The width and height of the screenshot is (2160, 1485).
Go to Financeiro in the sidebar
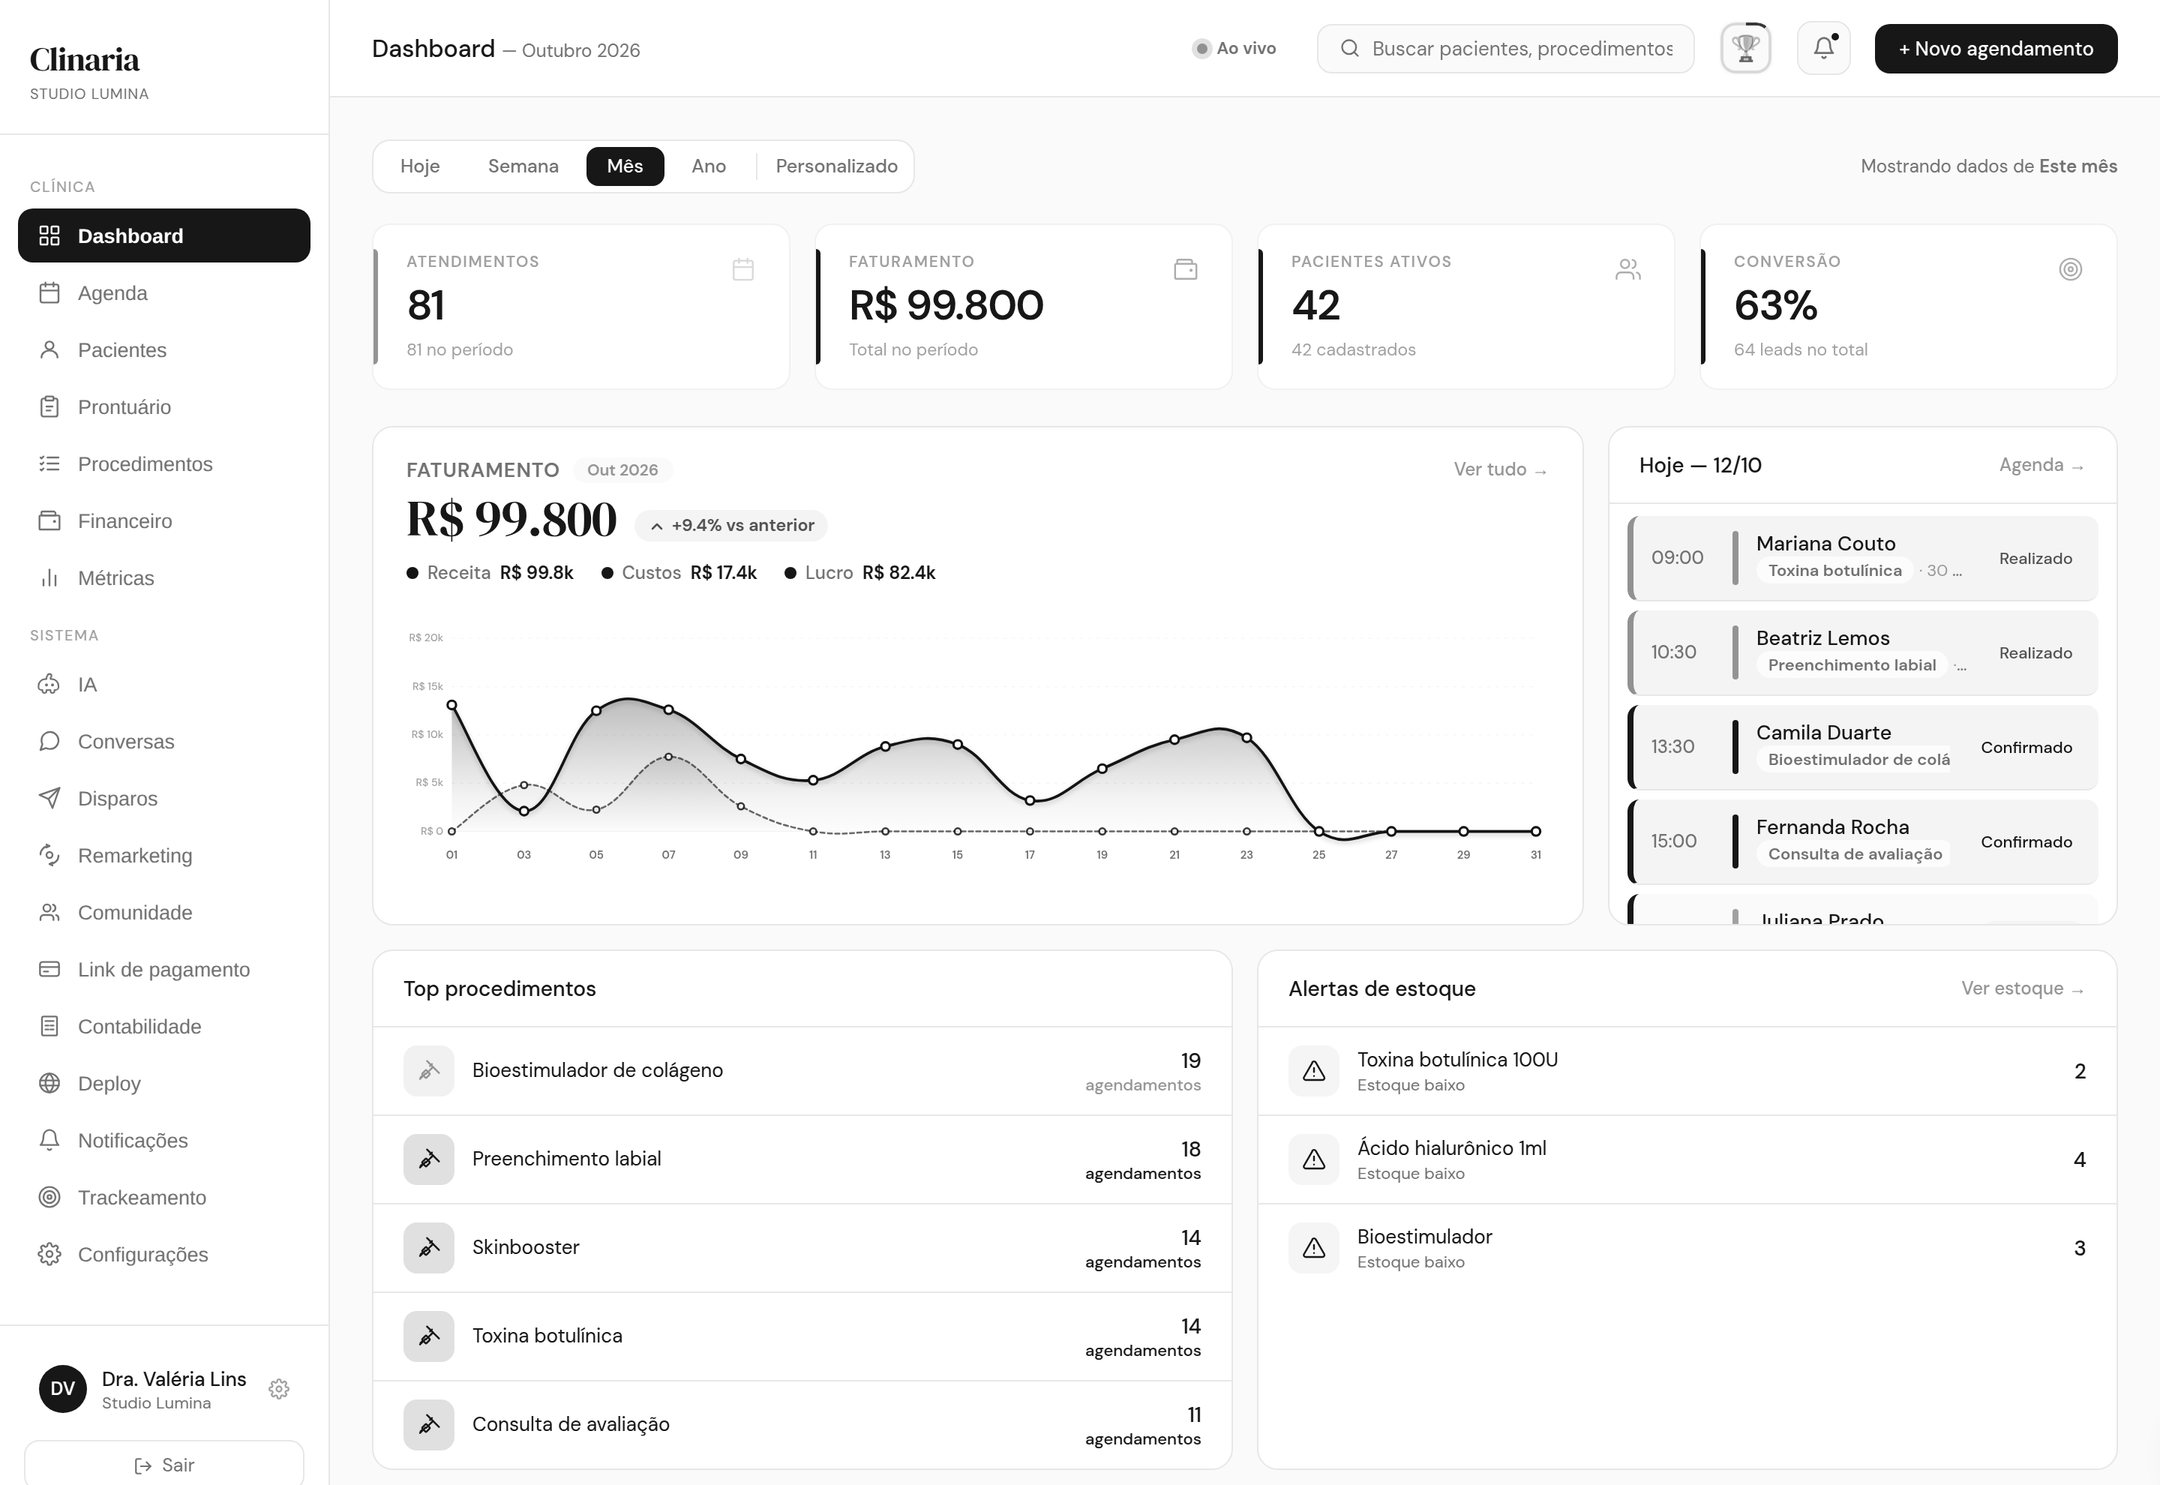point(164,521)
